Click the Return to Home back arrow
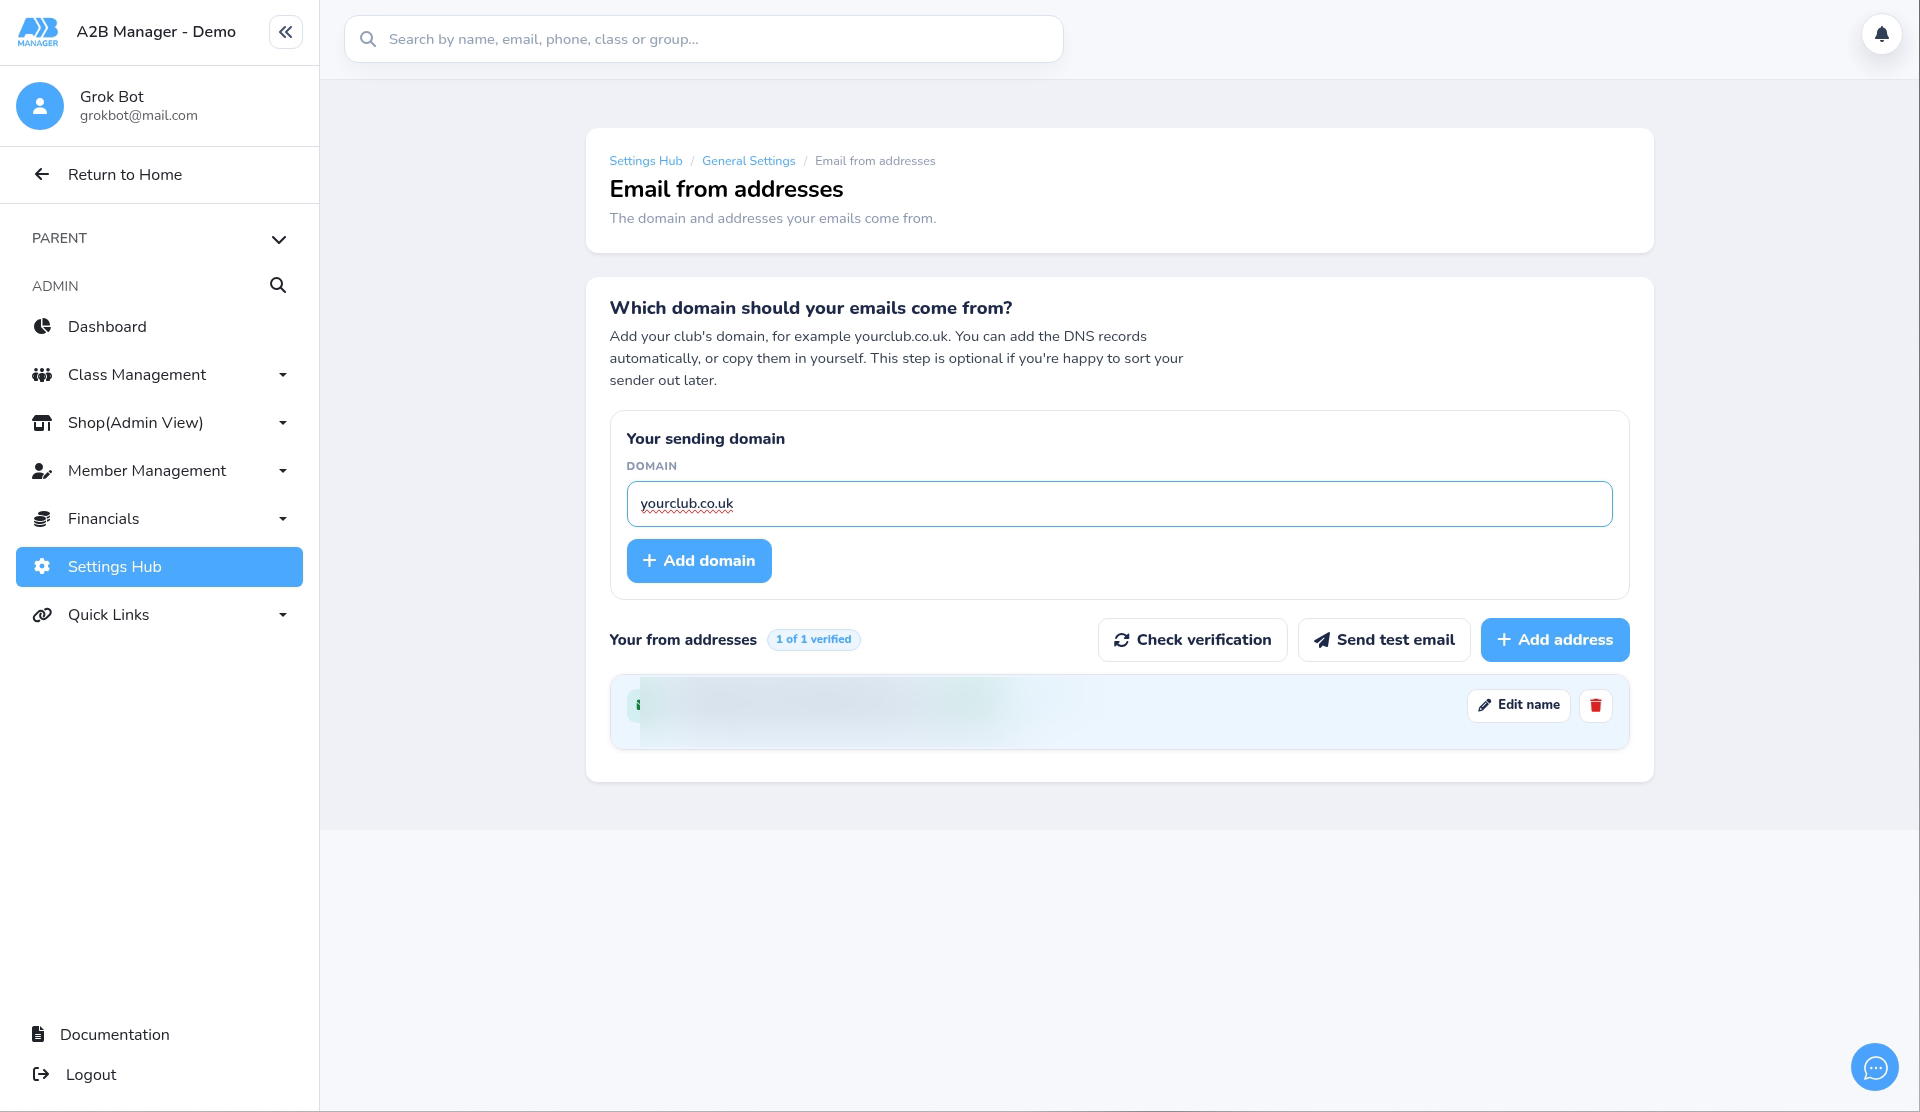 tap(42, 175)
